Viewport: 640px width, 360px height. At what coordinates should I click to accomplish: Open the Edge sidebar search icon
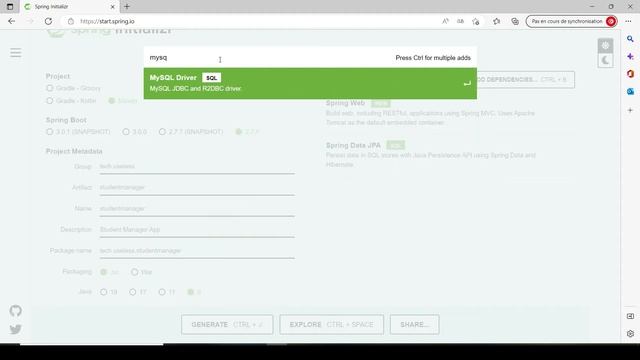(630, 39)
